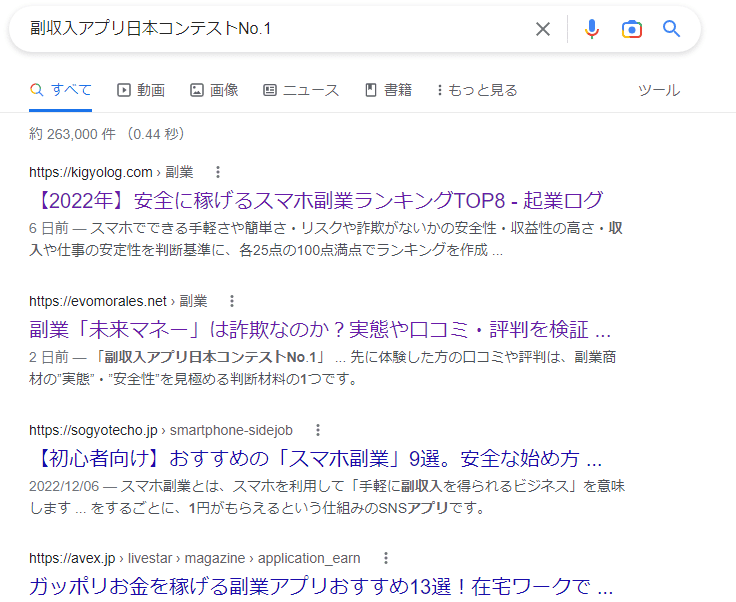Open the 副業アプリおすすめ13選 result link

pos(320,586)
